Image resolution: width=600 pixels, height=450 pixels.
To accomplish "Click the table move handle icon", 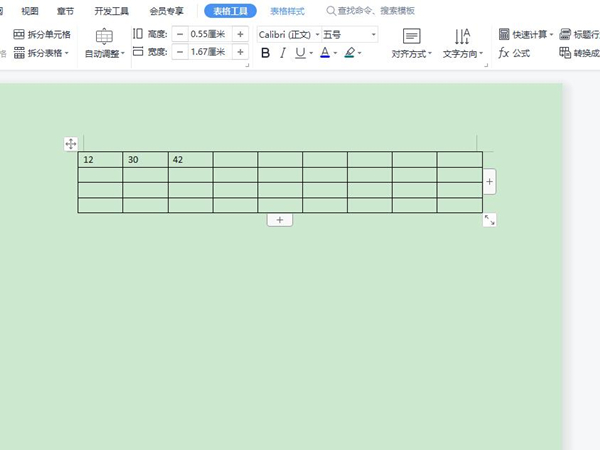I will point(71,144).
